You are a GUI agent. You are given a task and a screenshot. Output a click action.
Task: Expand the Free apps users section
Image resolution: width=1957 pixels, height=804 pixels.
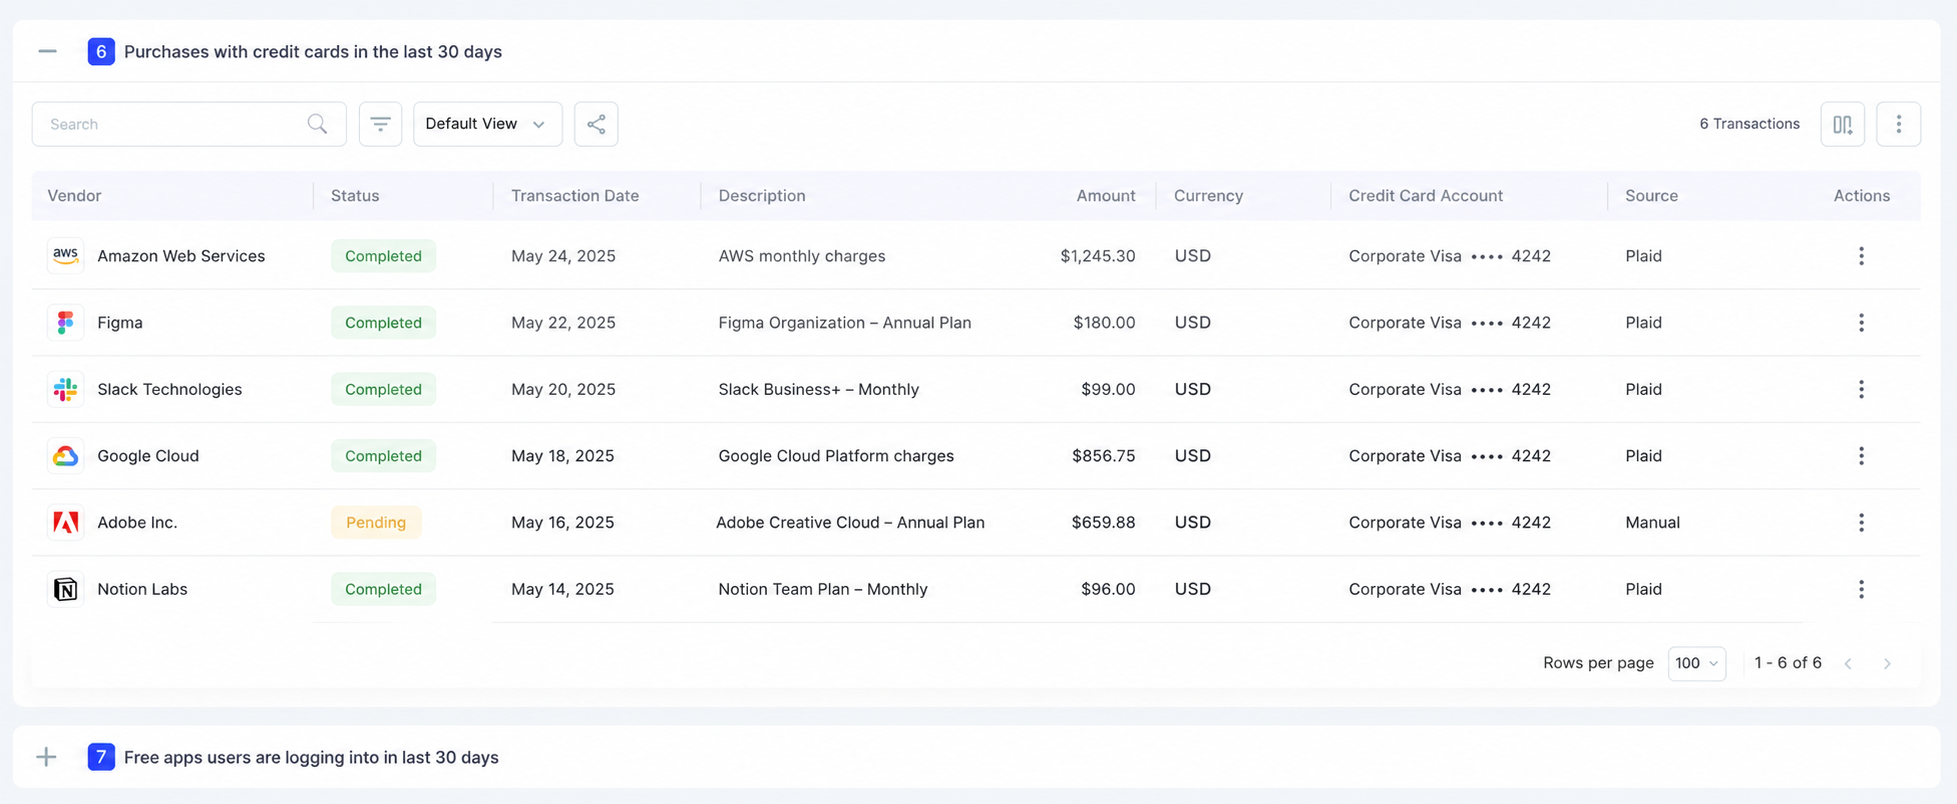[x=47, y=757]
